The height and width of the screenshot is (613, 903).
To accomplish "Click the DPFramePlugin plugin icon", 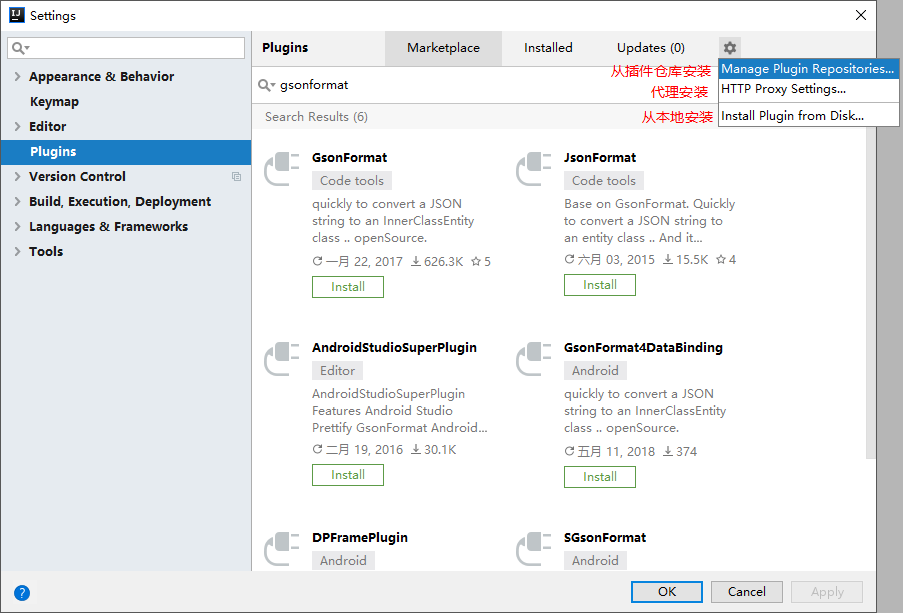I will click(282, 549).
